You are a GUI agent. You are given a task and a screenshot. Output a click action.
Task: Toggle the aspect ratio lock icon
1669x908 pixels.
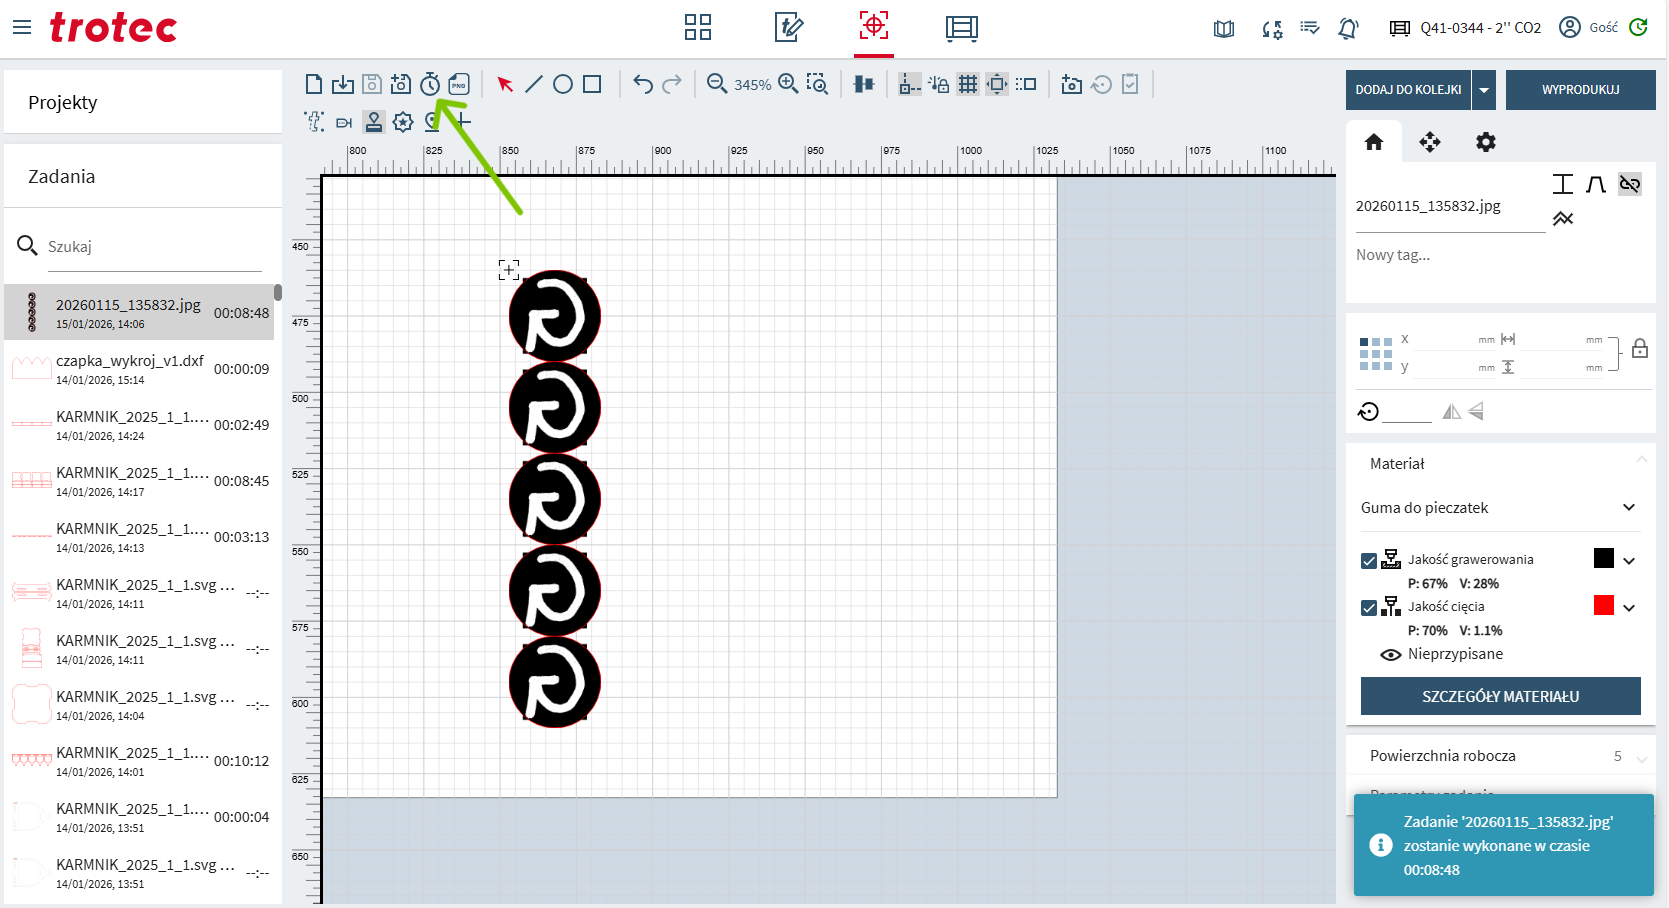coord(1640,349)
